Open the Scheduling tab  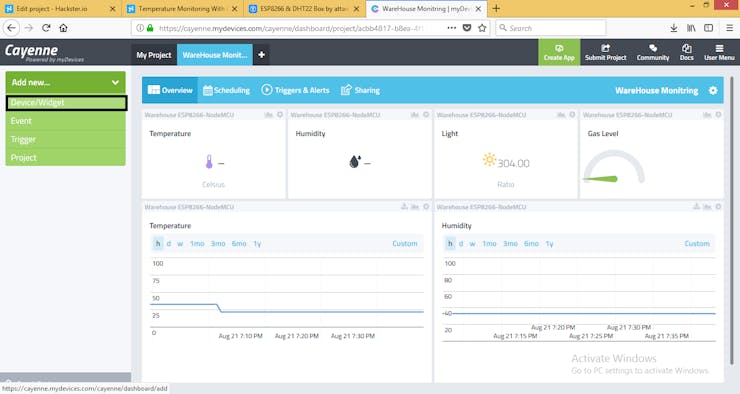click(226, 90)
